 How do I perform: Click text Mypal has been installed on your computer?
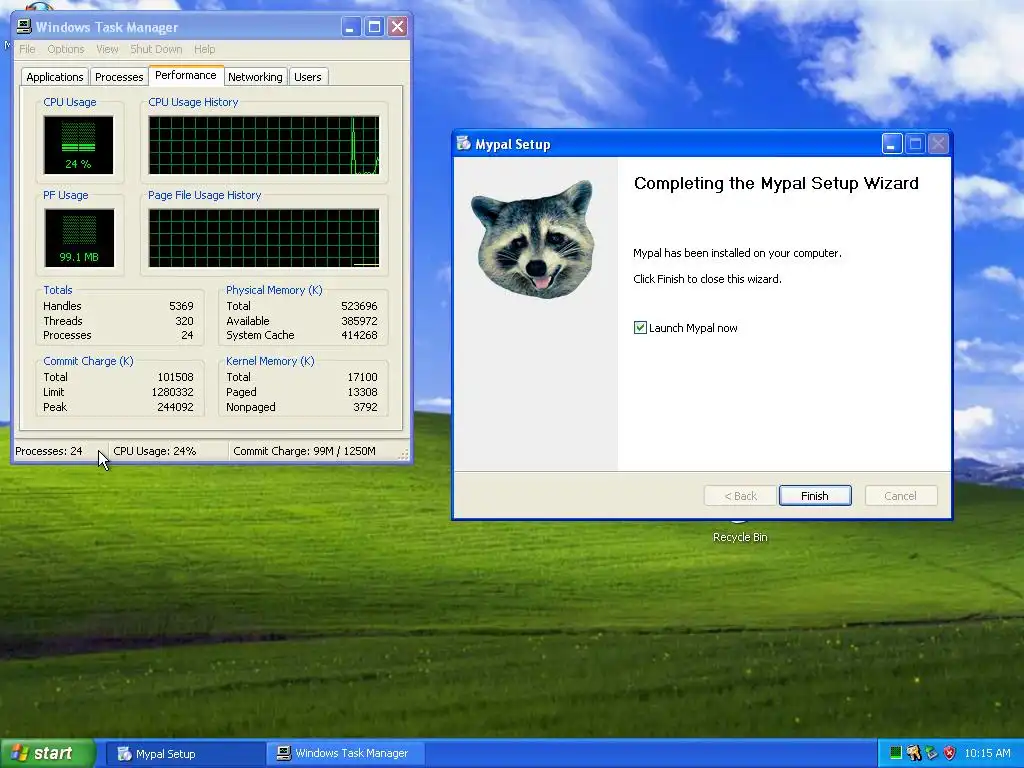point(737,253)
